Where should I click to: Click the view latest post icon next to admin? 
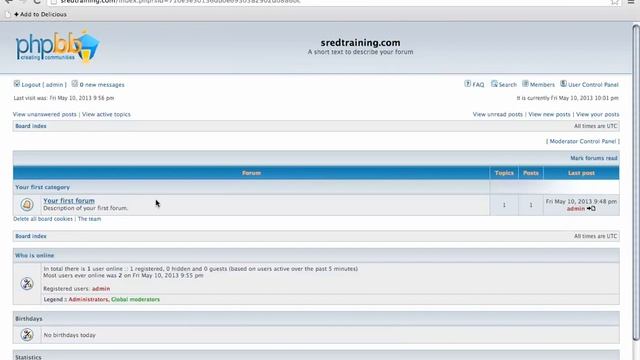[x=591, y=209]
